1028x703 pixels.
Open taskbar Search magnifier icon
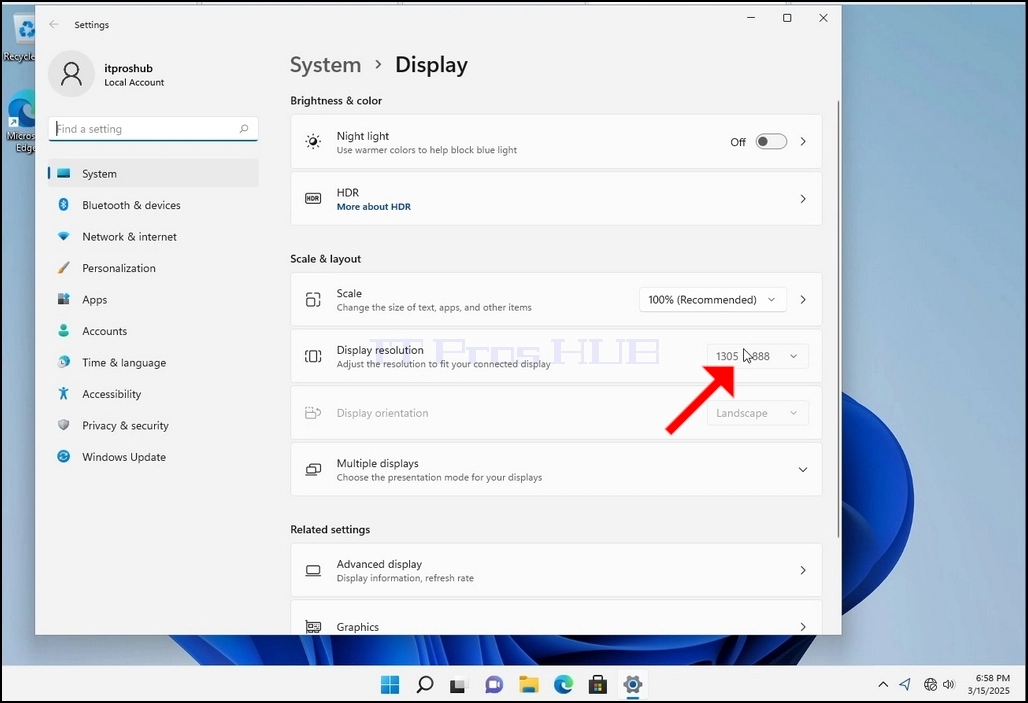point(425,685)
